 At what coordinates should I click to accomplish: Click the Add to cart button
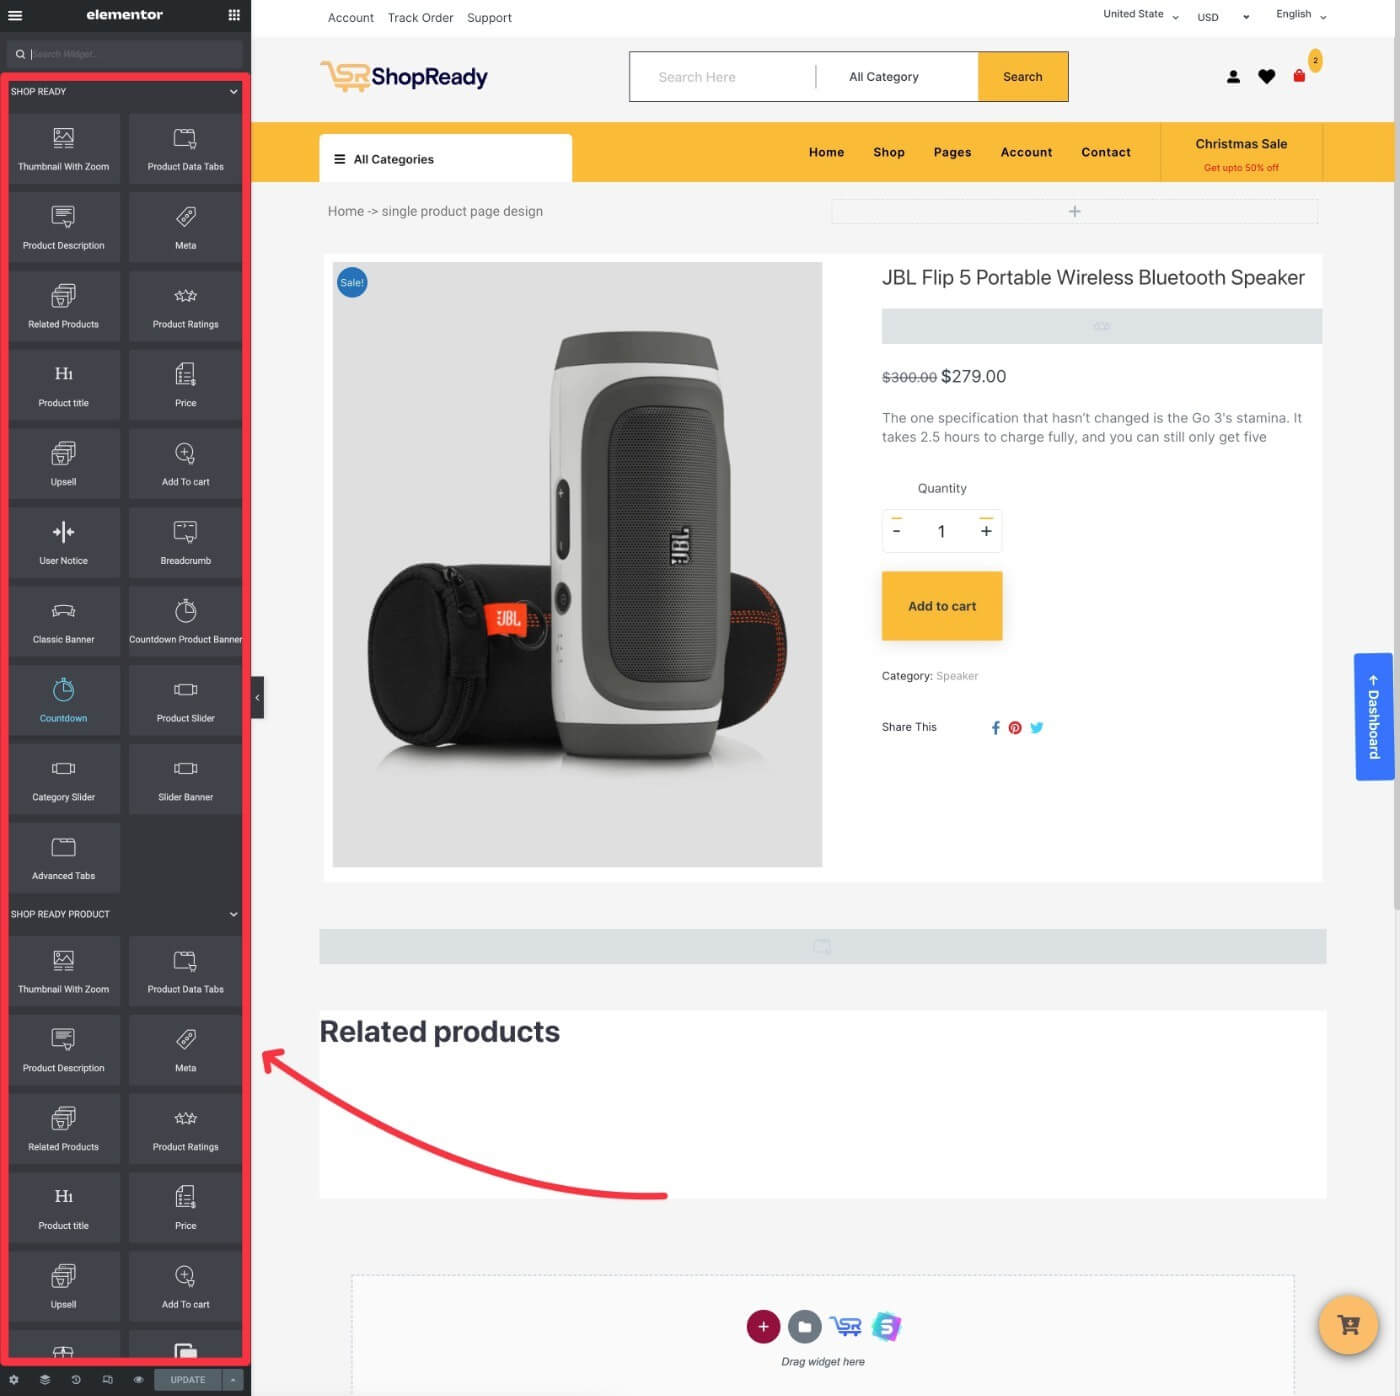point(942,606)
